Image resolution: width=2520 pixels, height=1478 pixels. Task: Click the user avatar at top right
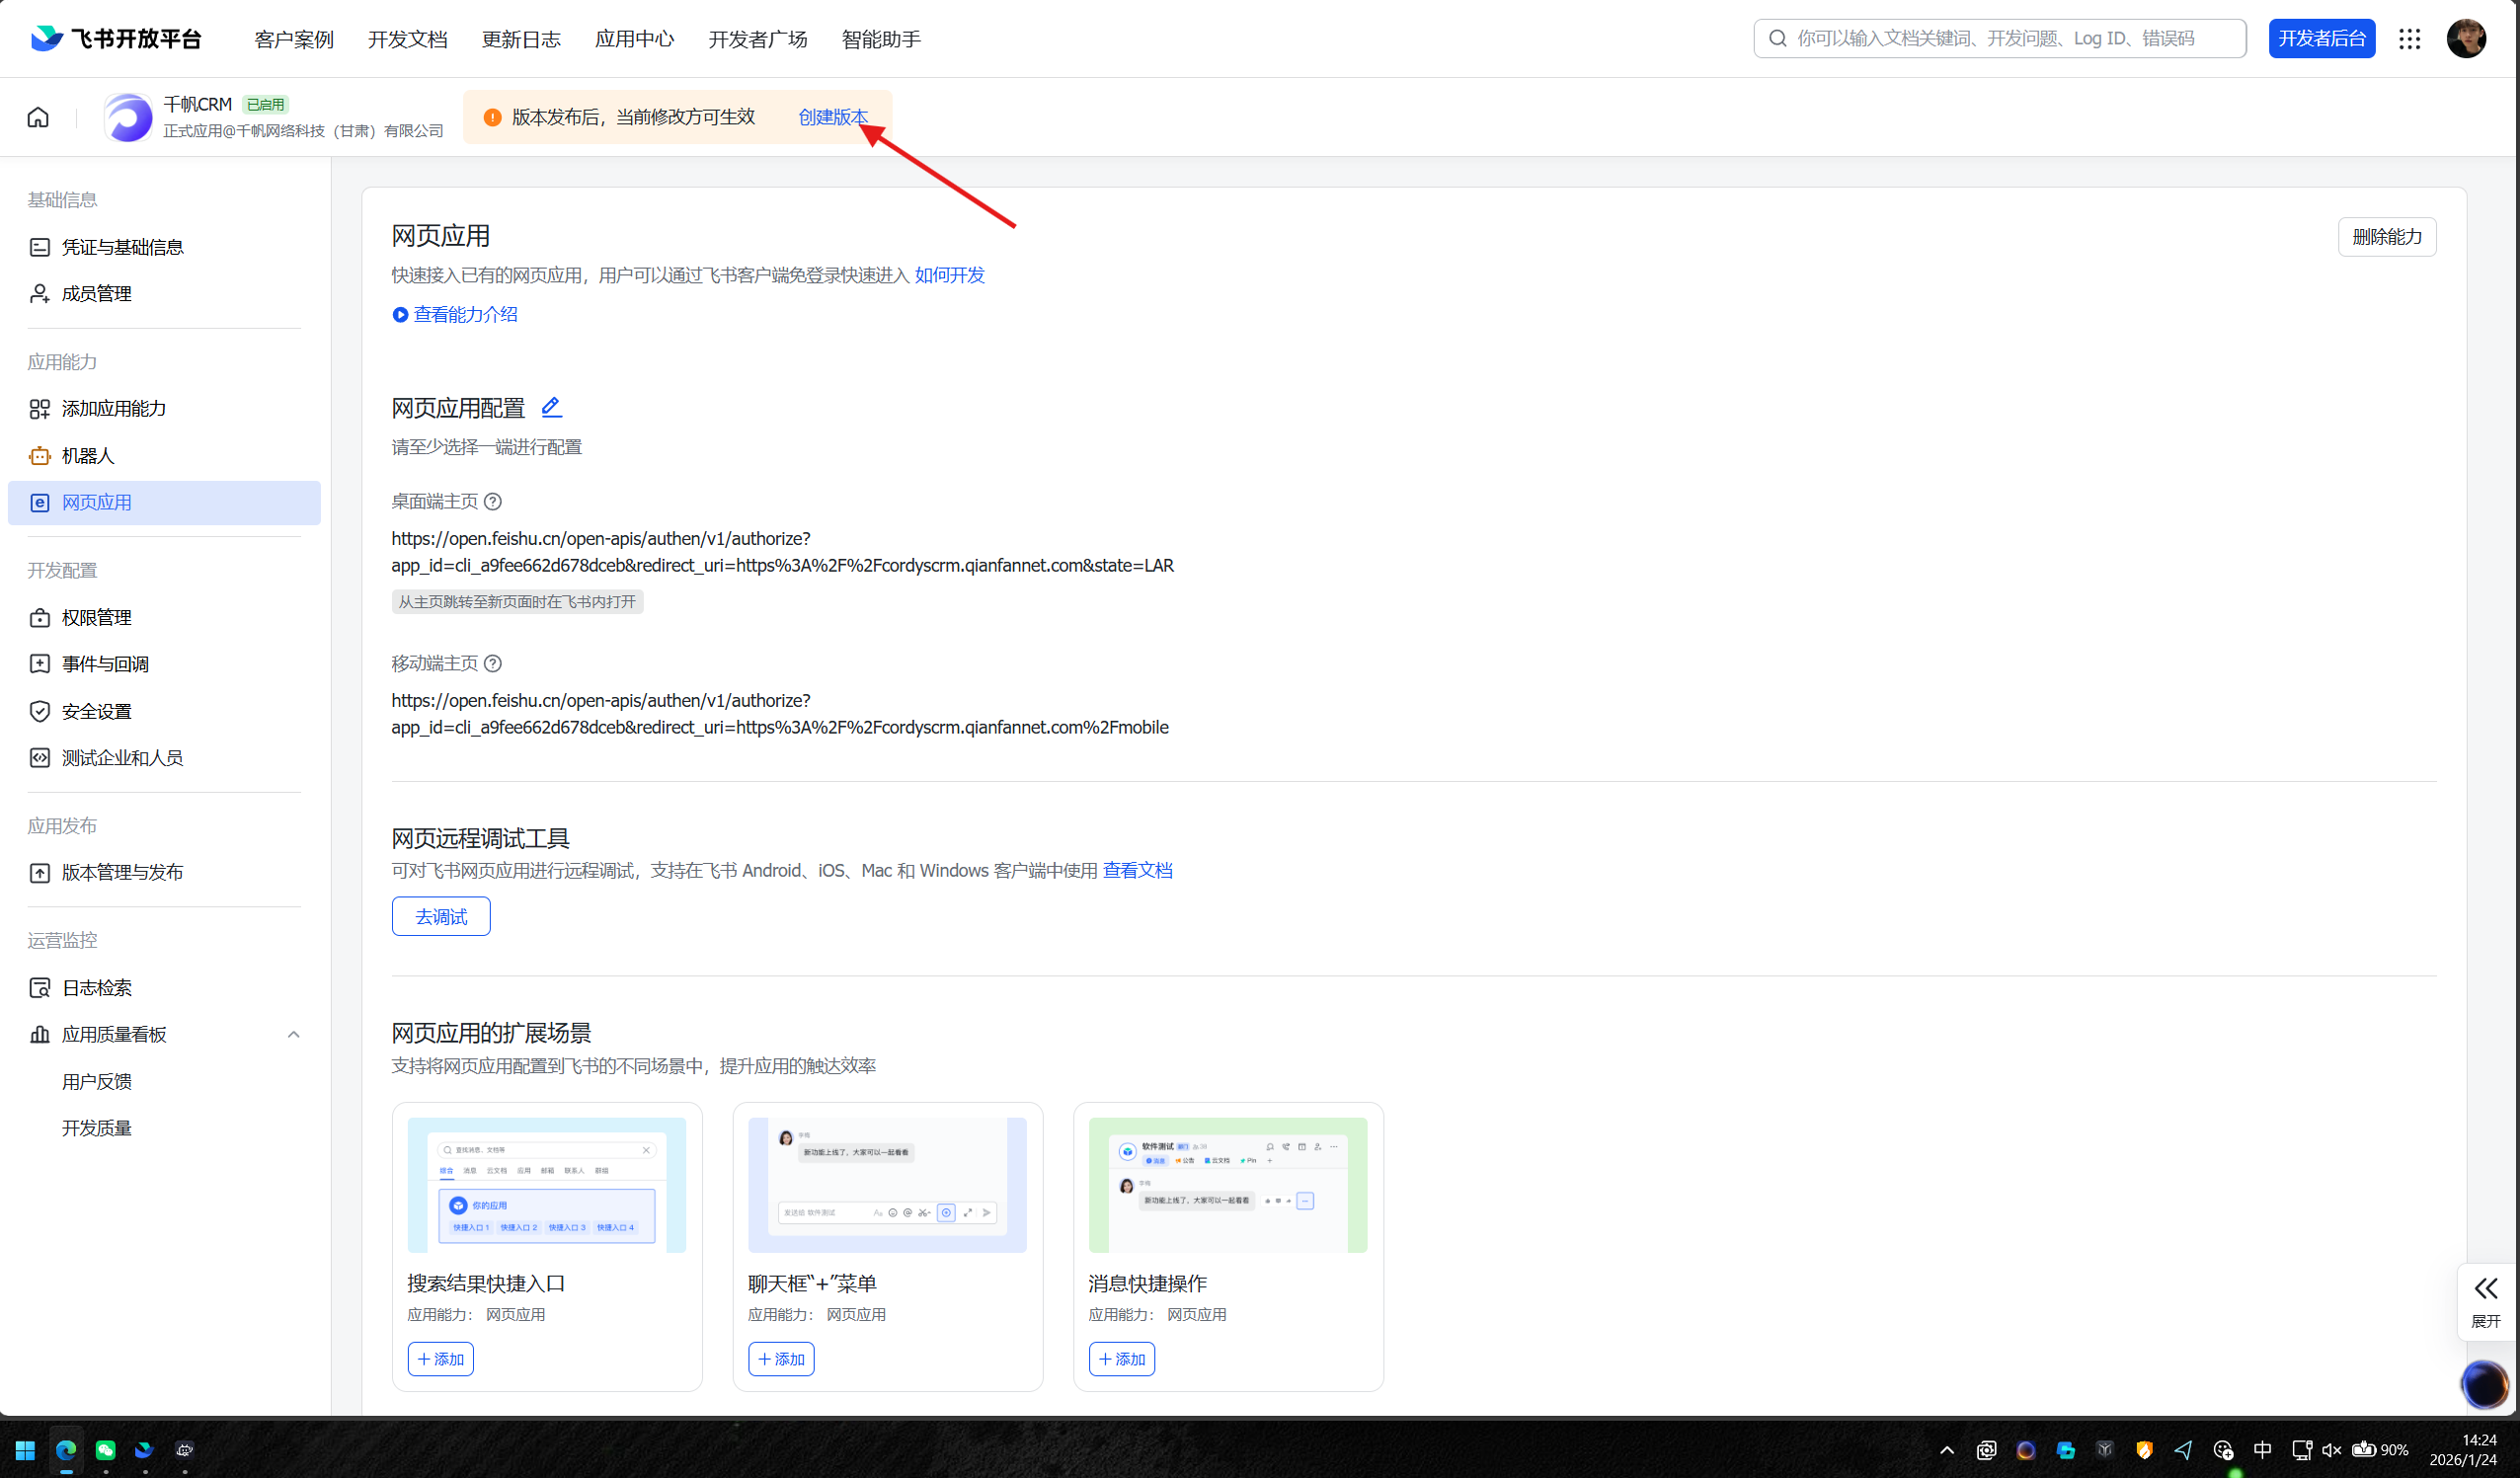(2465, 39)
